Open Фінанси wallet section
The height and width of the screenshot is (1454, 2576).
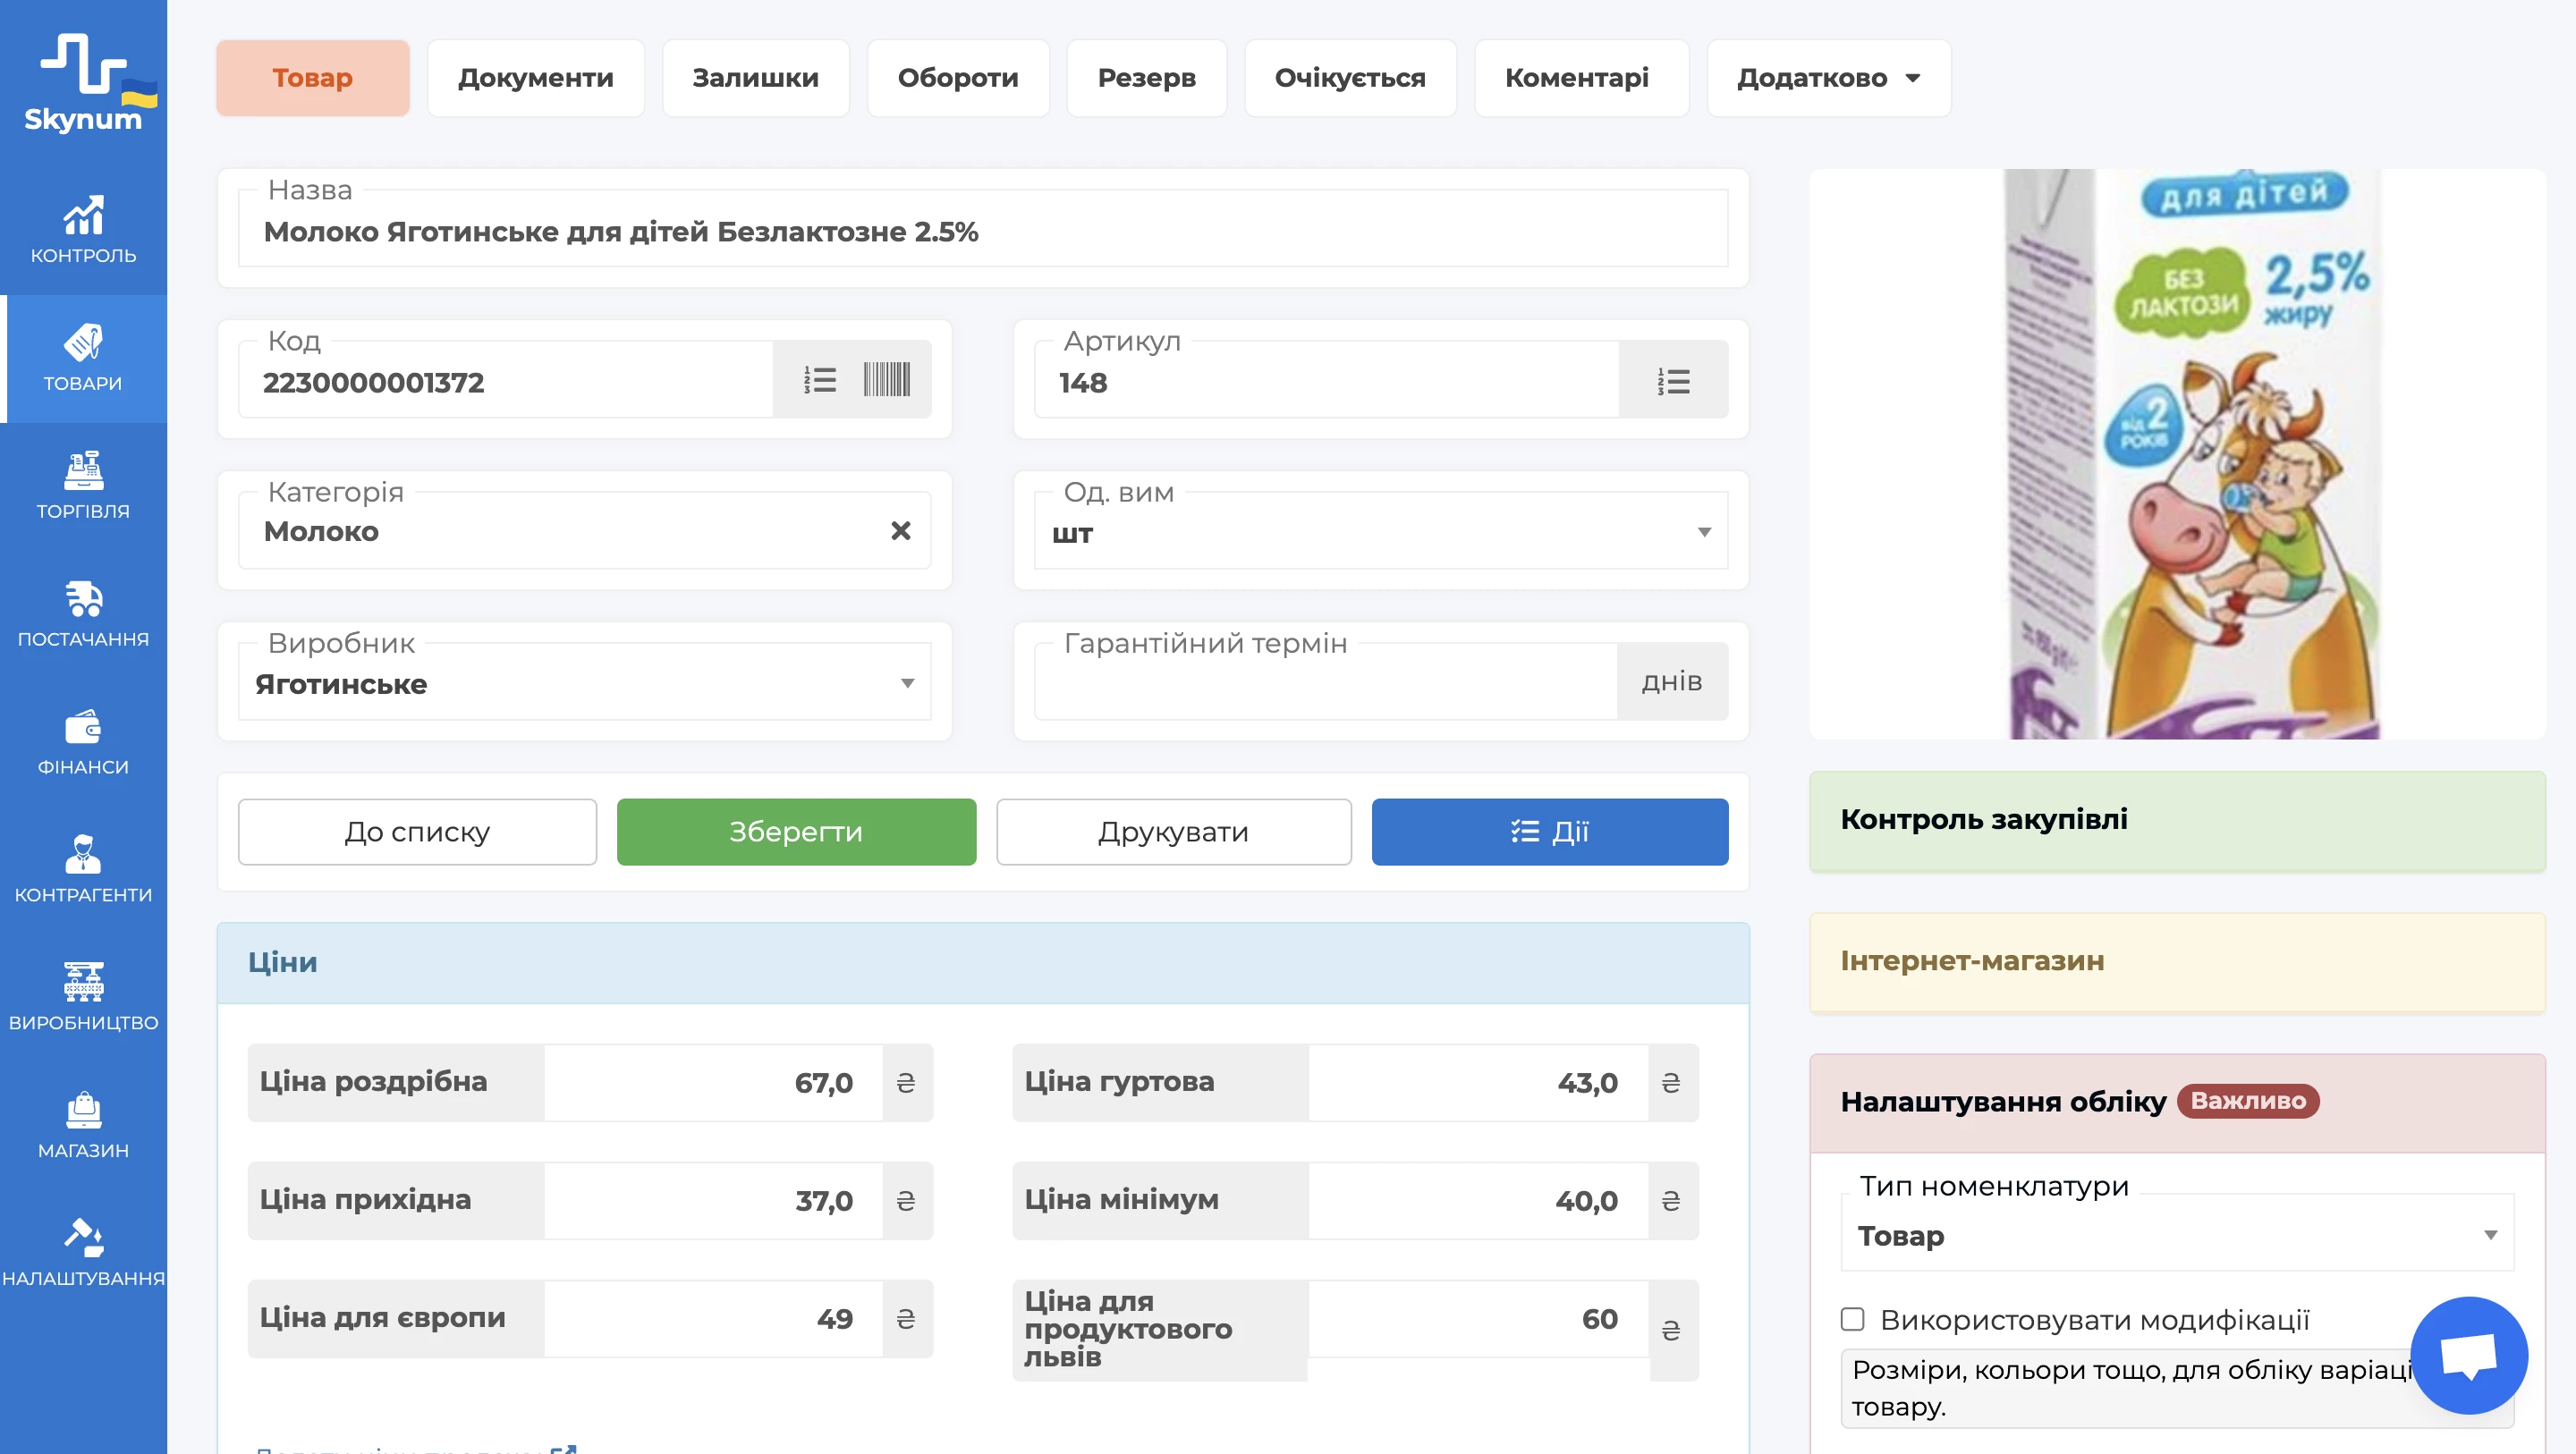(83, 742)
